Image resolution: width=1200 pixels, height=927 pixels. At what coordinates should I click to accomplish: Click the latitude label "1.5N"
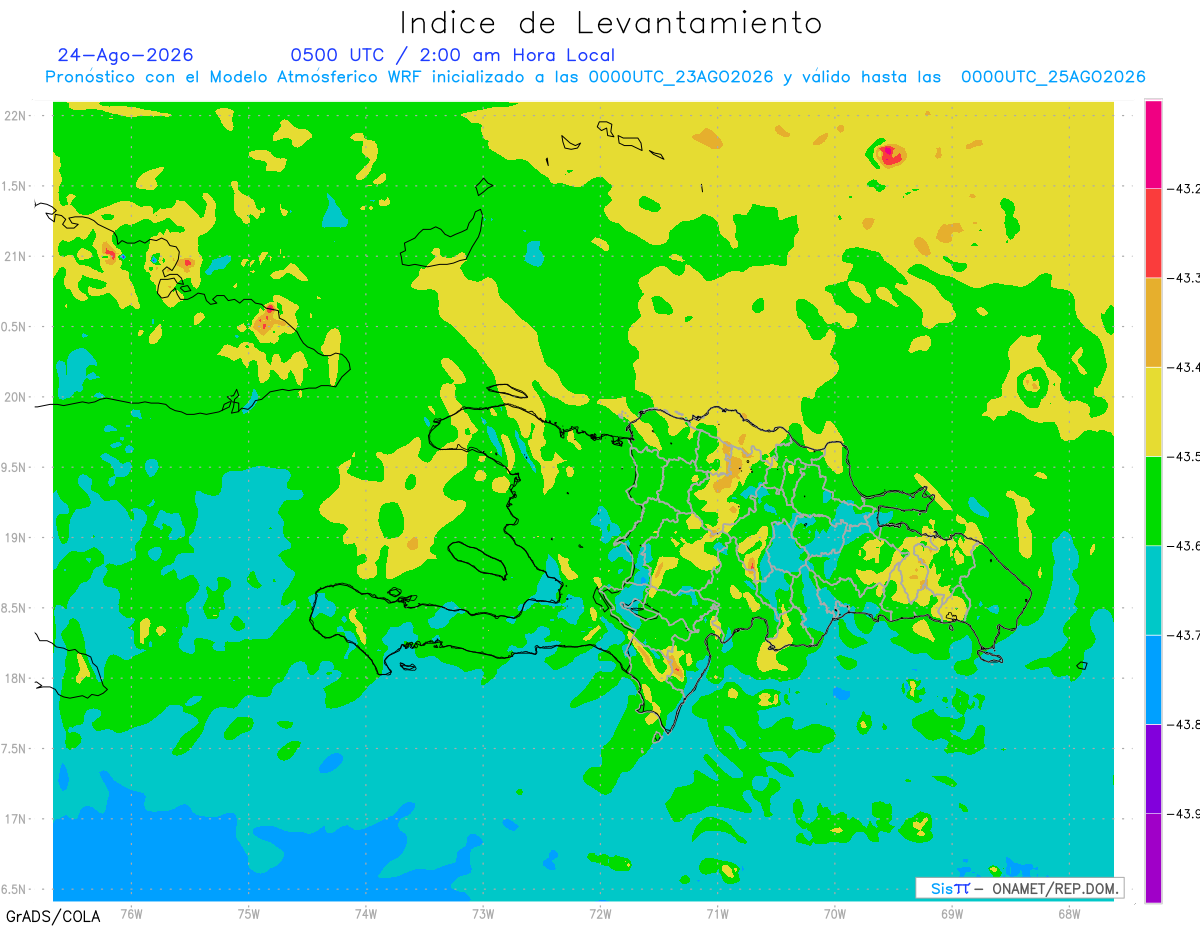15,187
